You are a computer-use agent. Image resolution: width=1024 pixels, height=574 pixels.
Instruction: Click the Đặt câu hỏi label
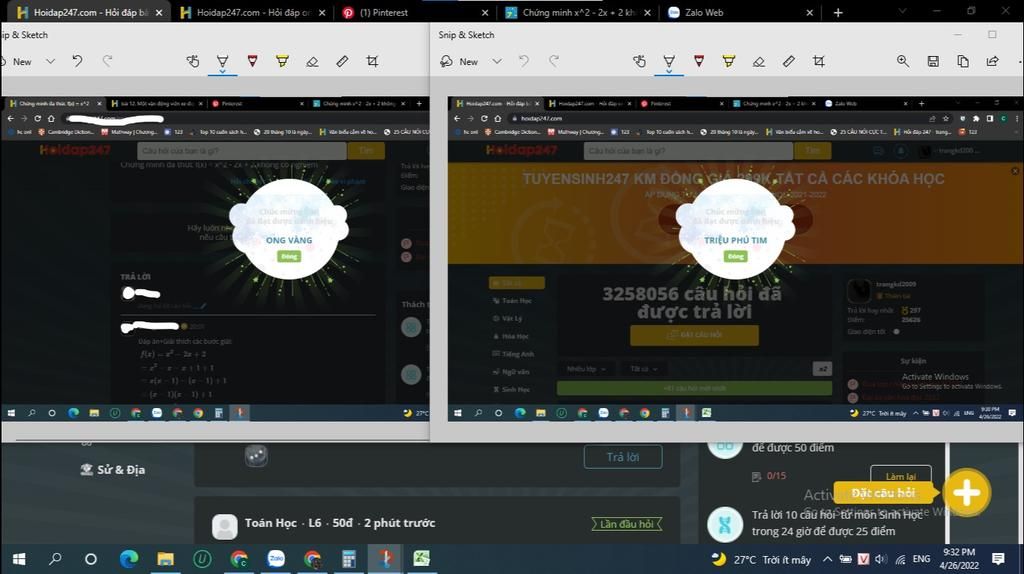883,493
